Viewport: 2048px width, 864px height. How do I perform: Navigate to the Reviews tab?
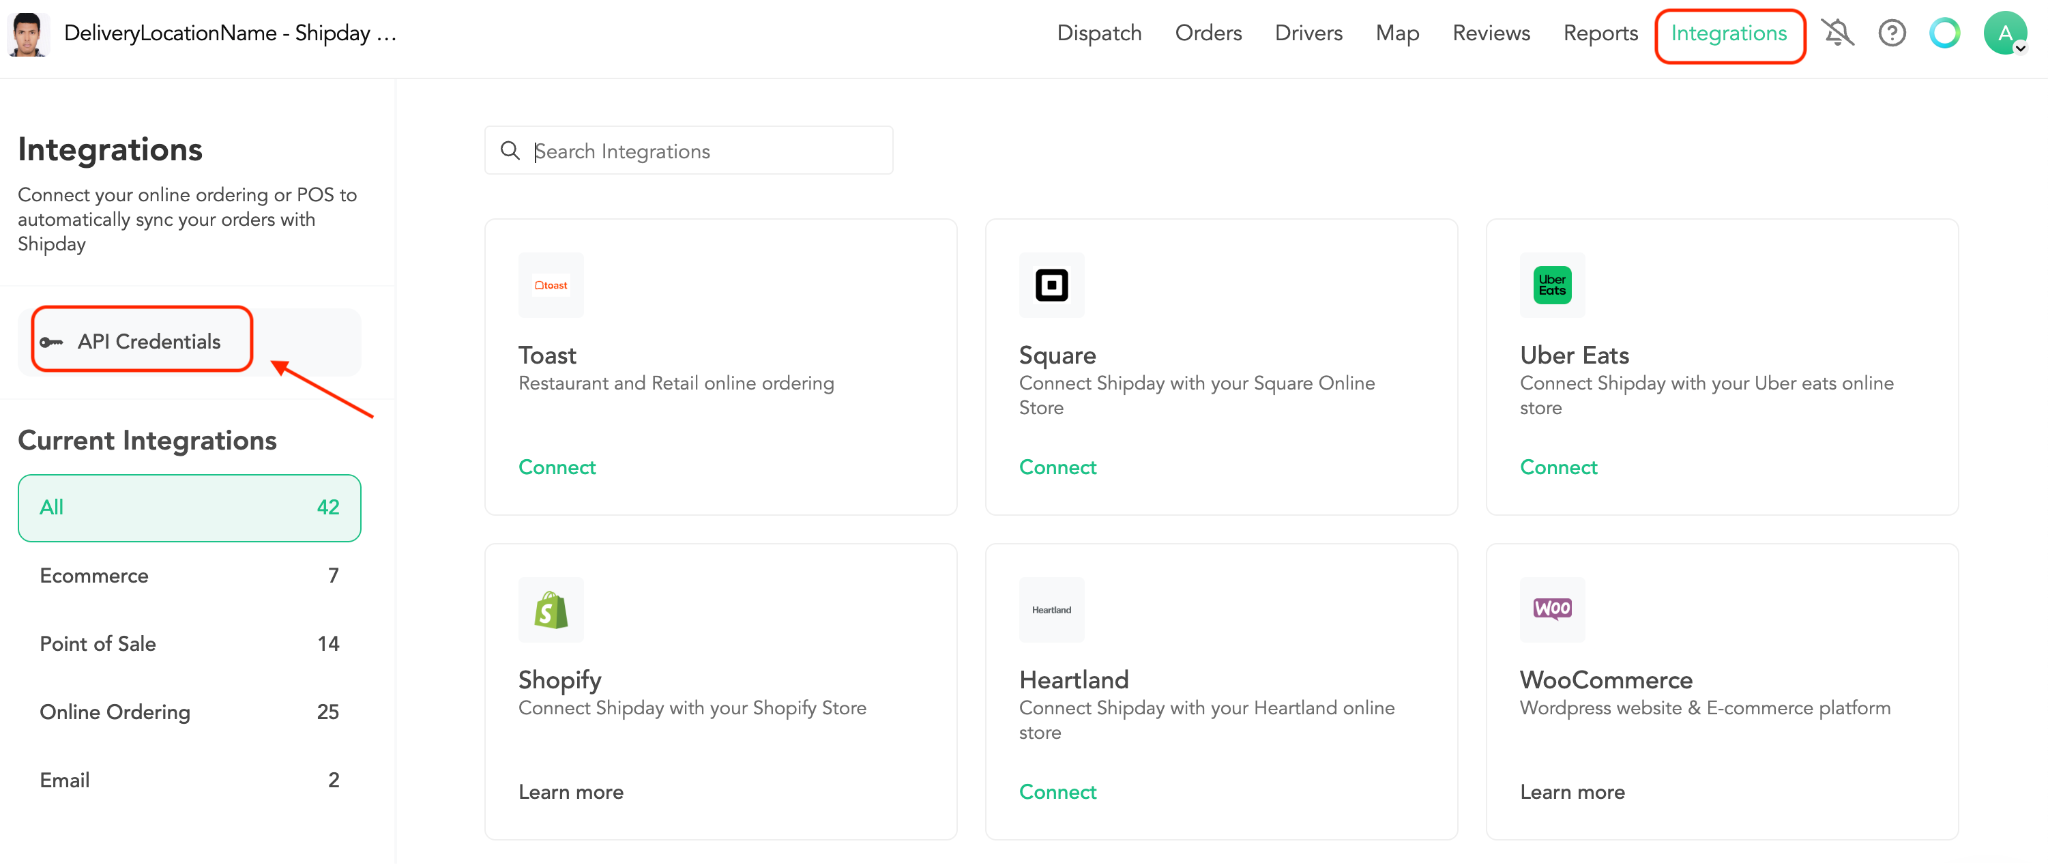click(1491, 33)
